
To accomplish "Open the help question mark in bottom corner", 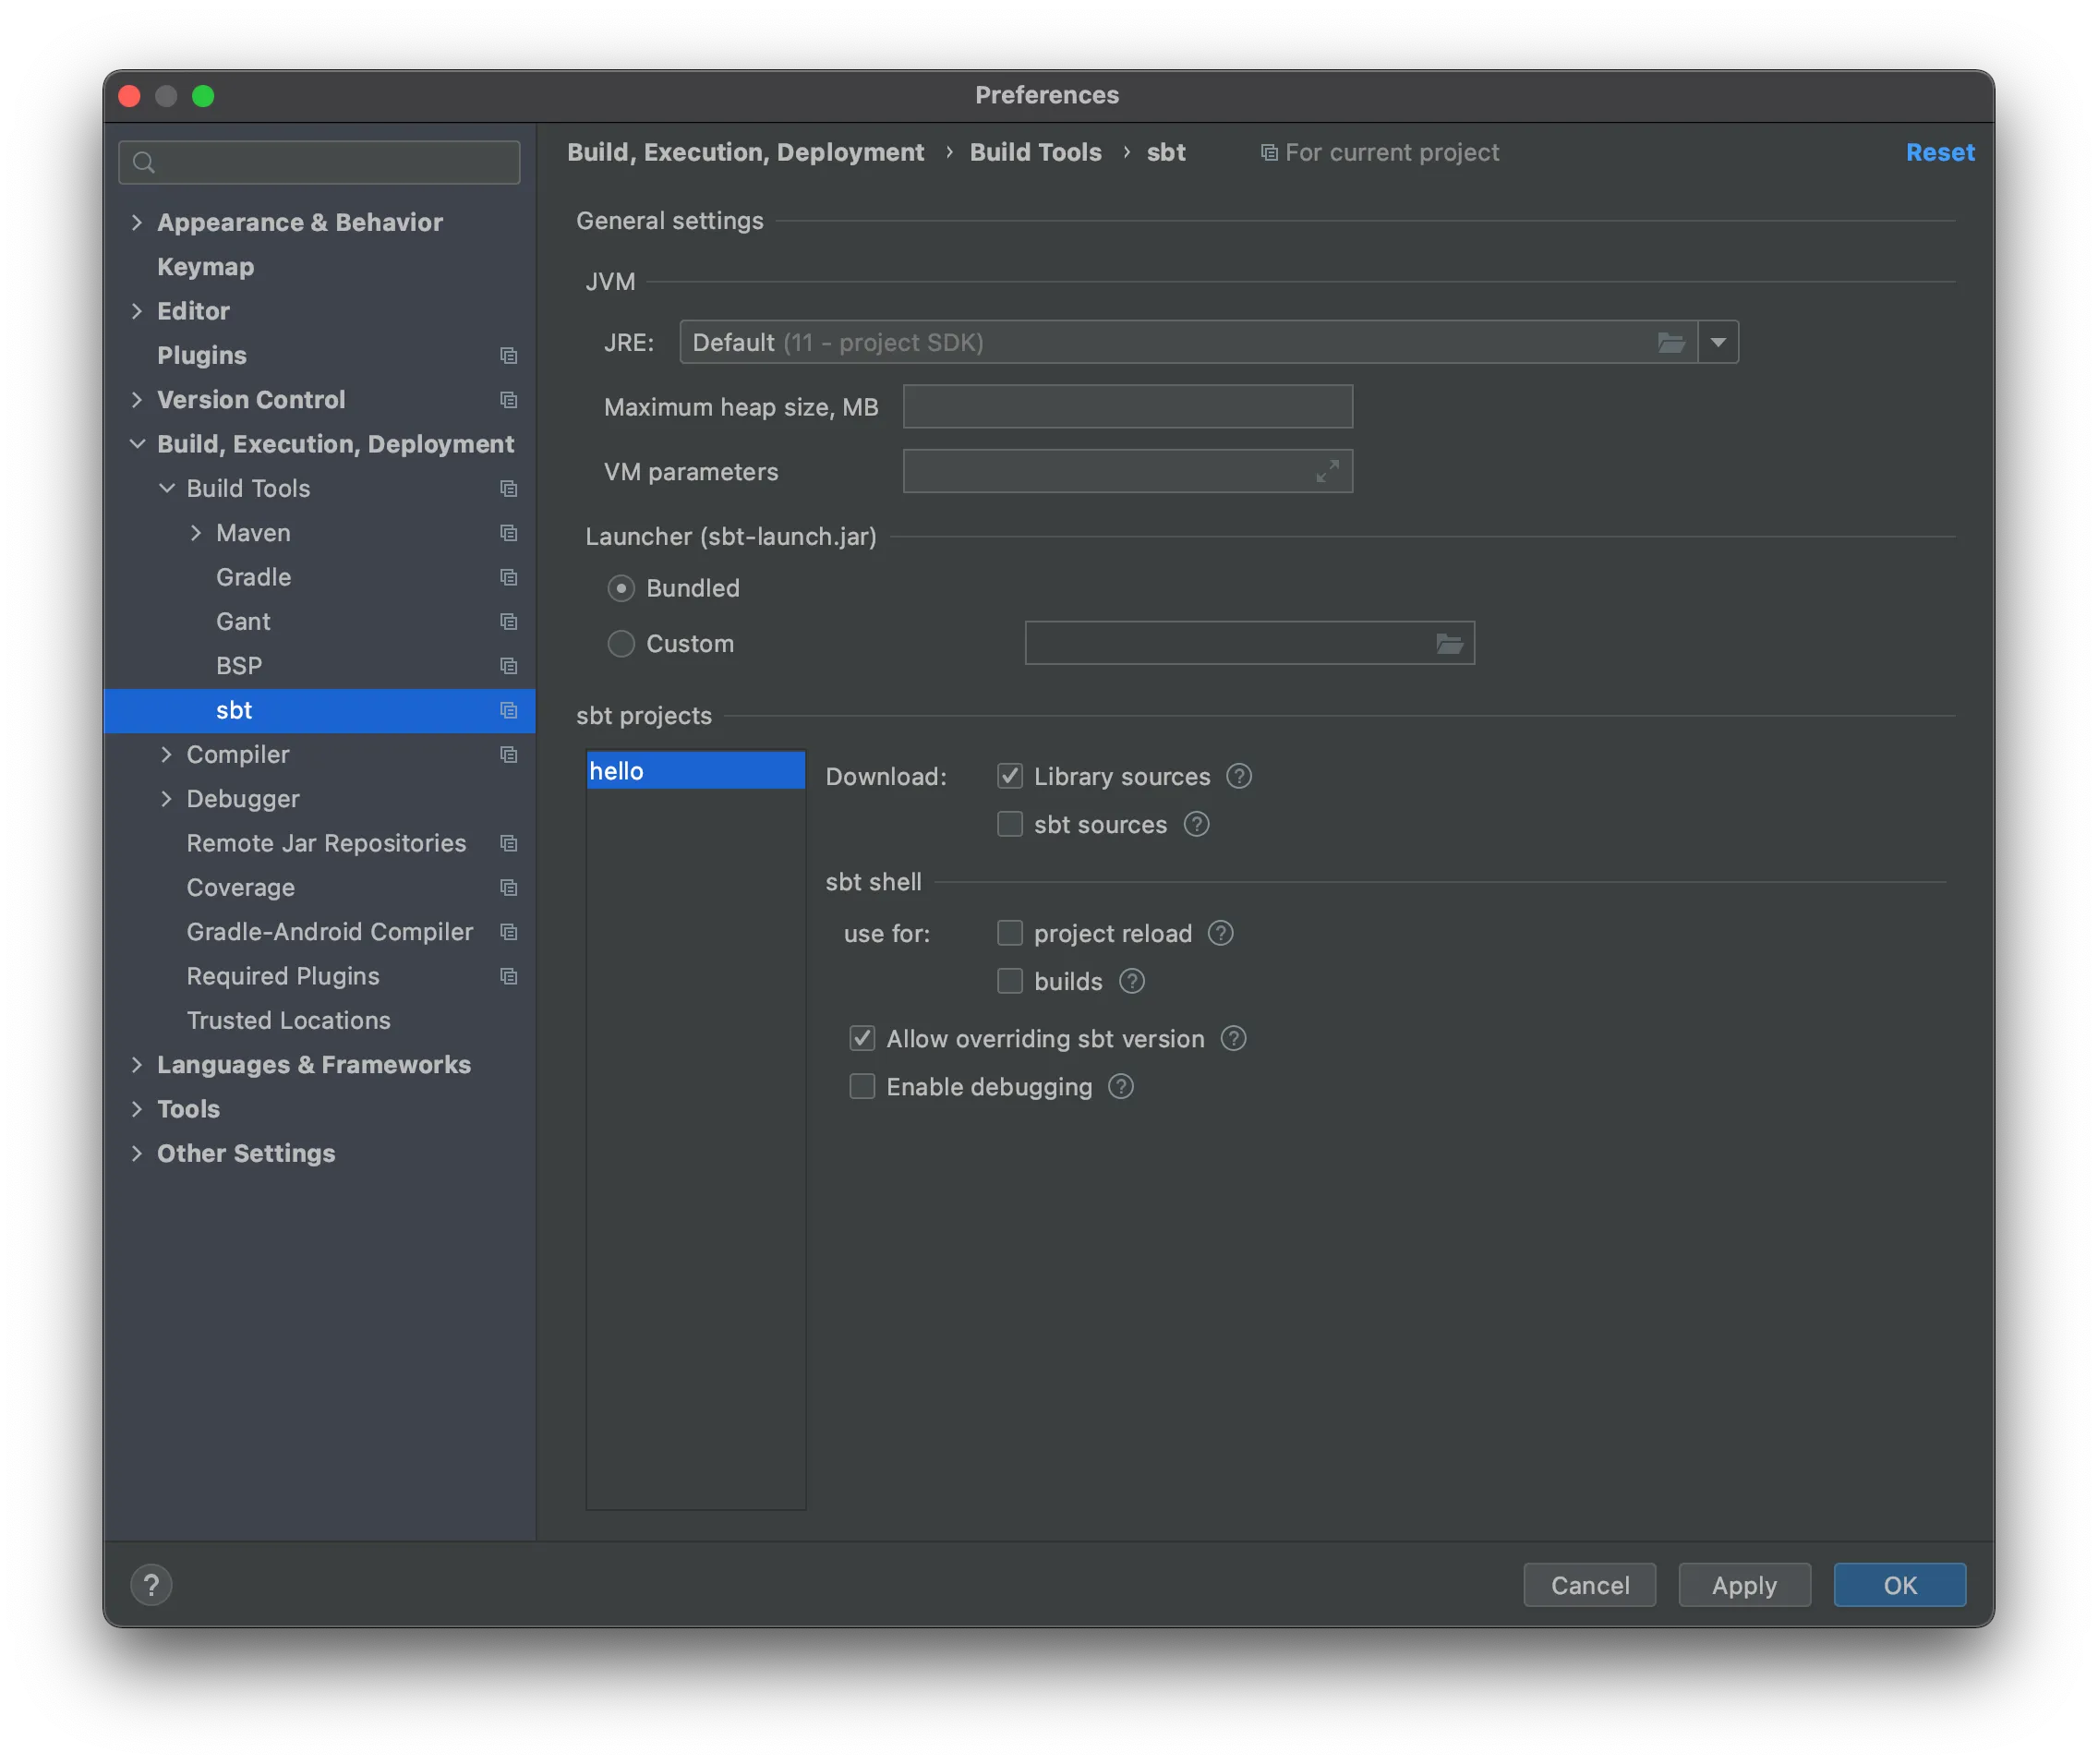I will click(152, 1584).
